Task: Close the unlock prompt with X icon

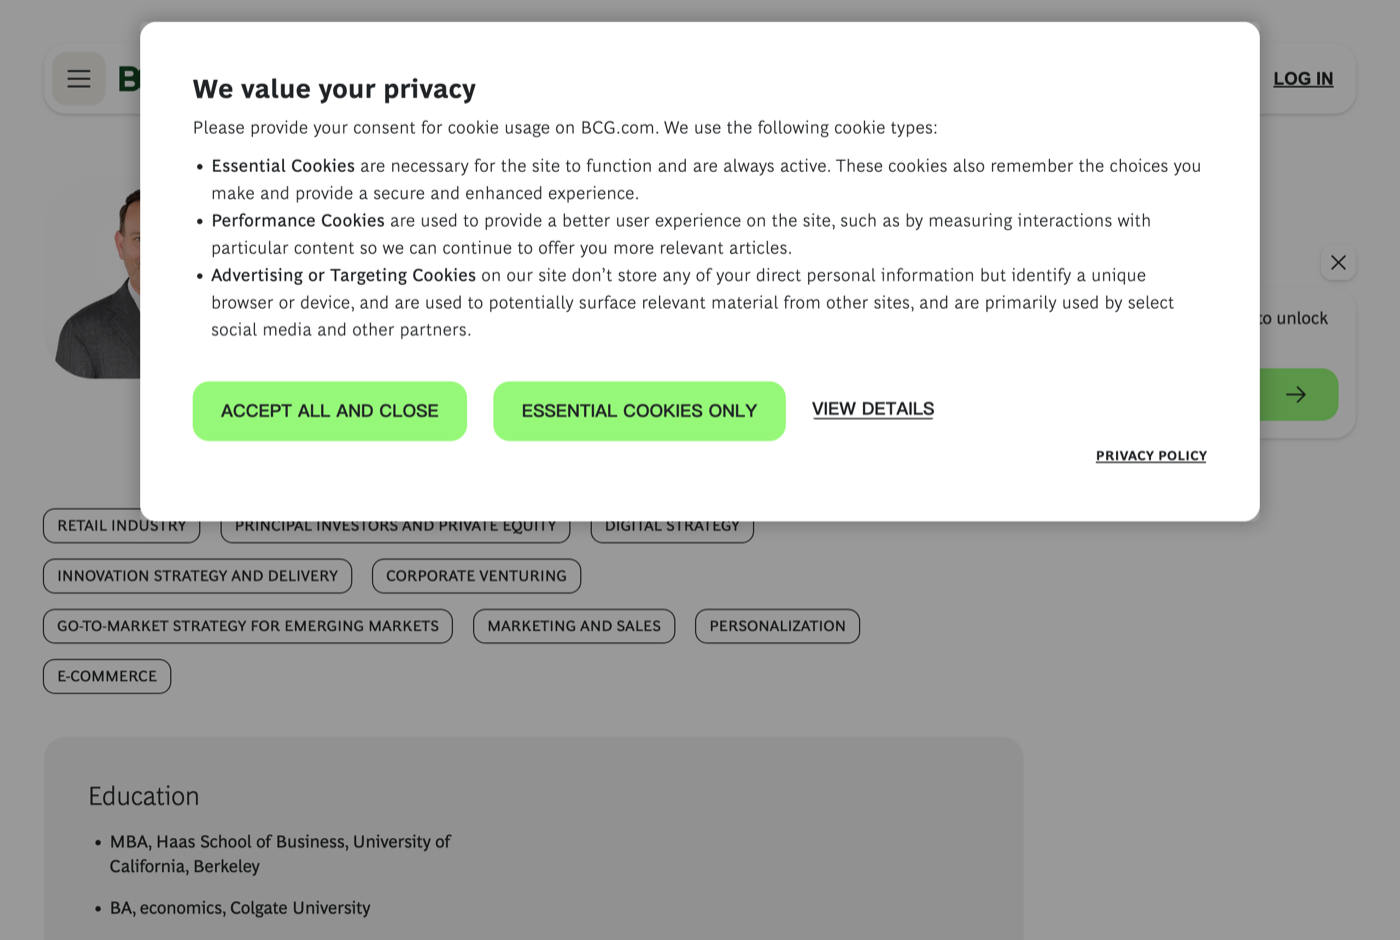Action: 1338,263
